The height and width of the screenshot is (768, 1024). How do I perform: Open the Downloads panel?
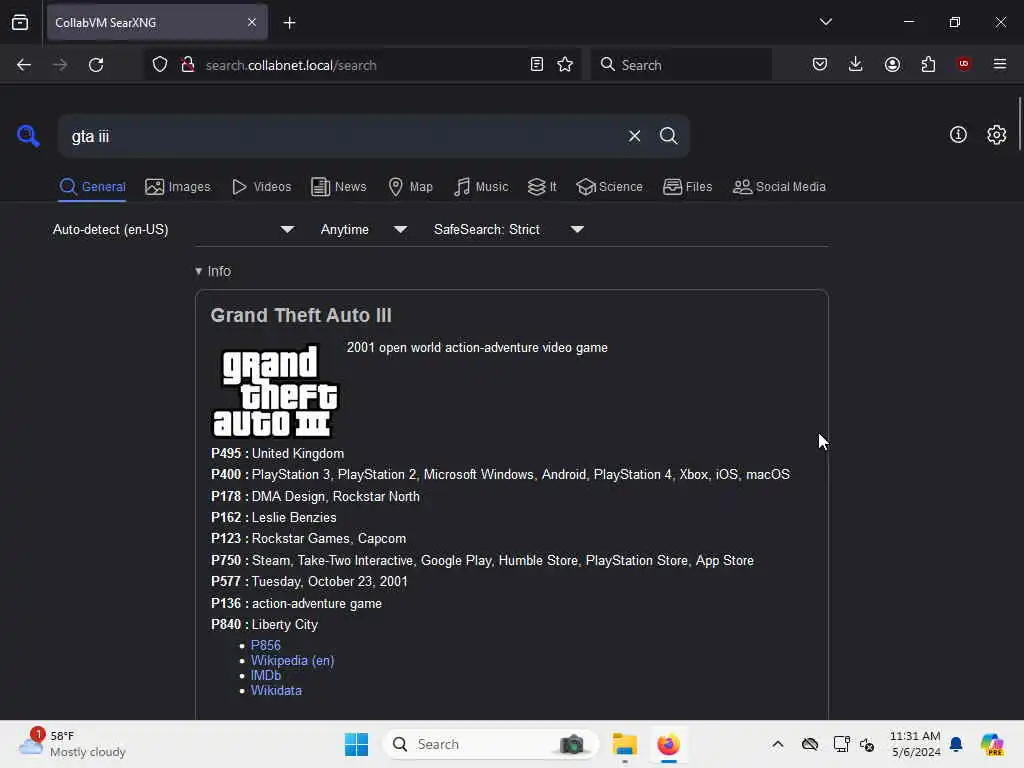[856, 64]
